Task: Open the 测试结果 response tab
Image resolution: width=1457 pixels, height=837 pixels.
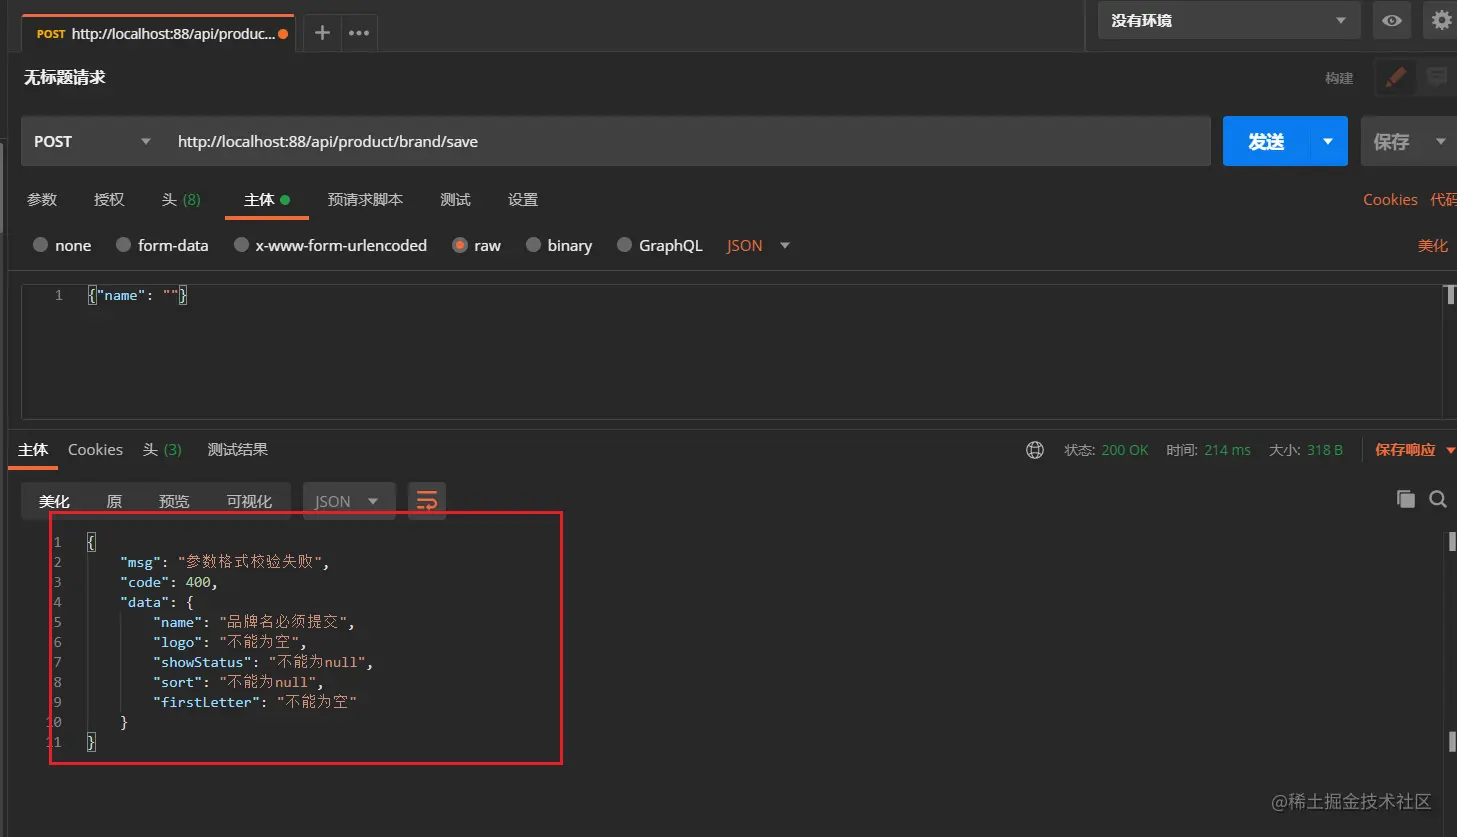Action: coord(237,449)
